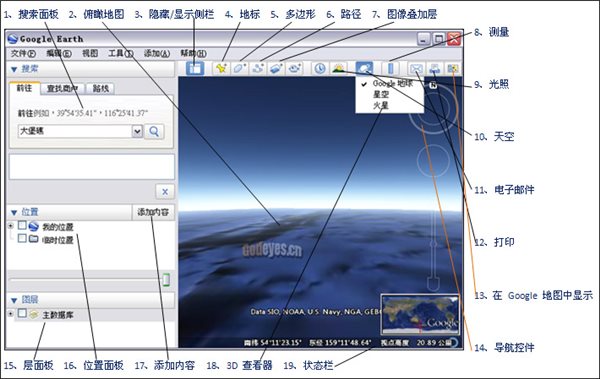Add an image overlay from toolbar
Image resolution: width=600 pixels, height=379 pixels.
276,69
